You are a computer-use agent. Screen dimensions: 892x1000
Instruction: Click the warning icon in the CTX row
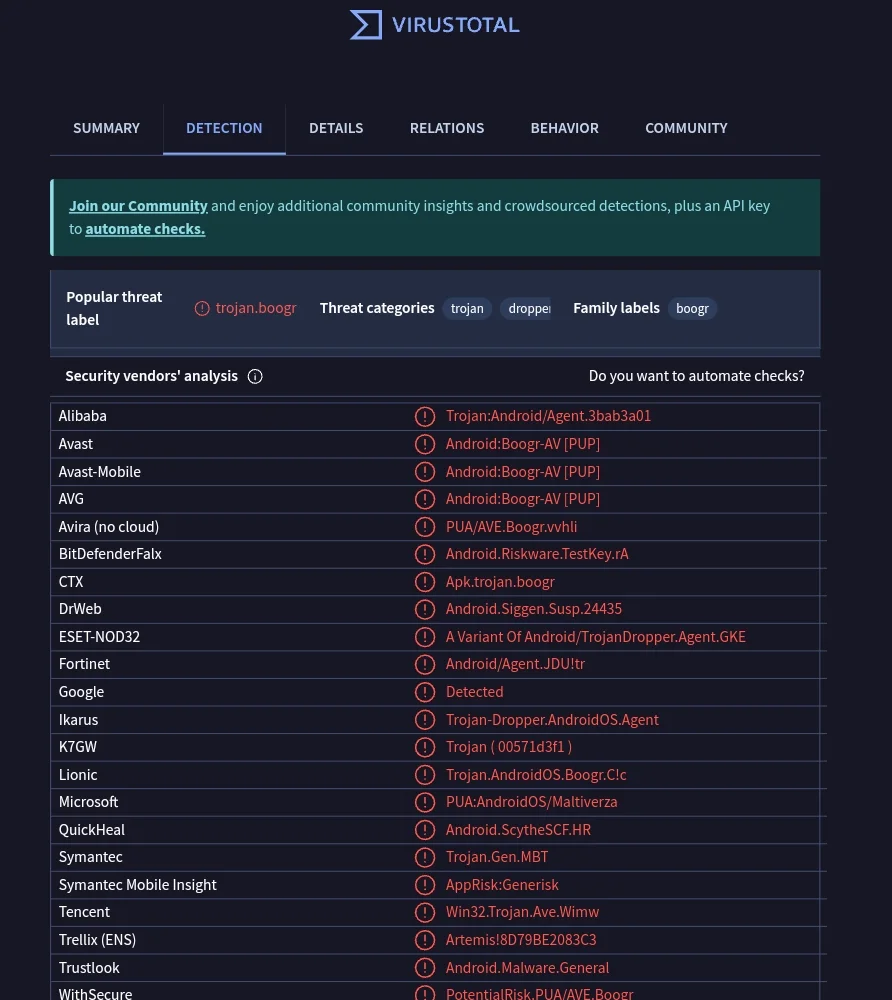[425, 582]
